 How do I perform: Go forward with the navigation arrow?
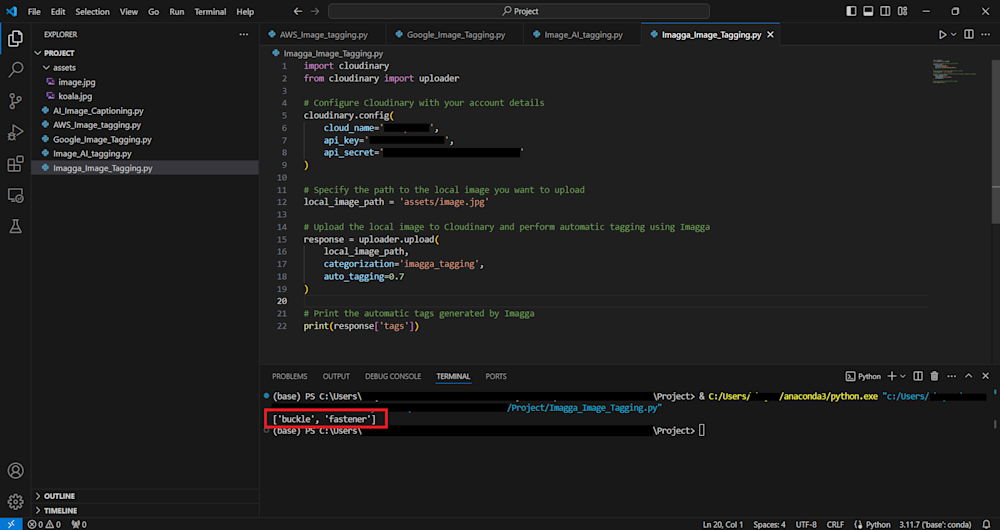(x=316, y=11)
